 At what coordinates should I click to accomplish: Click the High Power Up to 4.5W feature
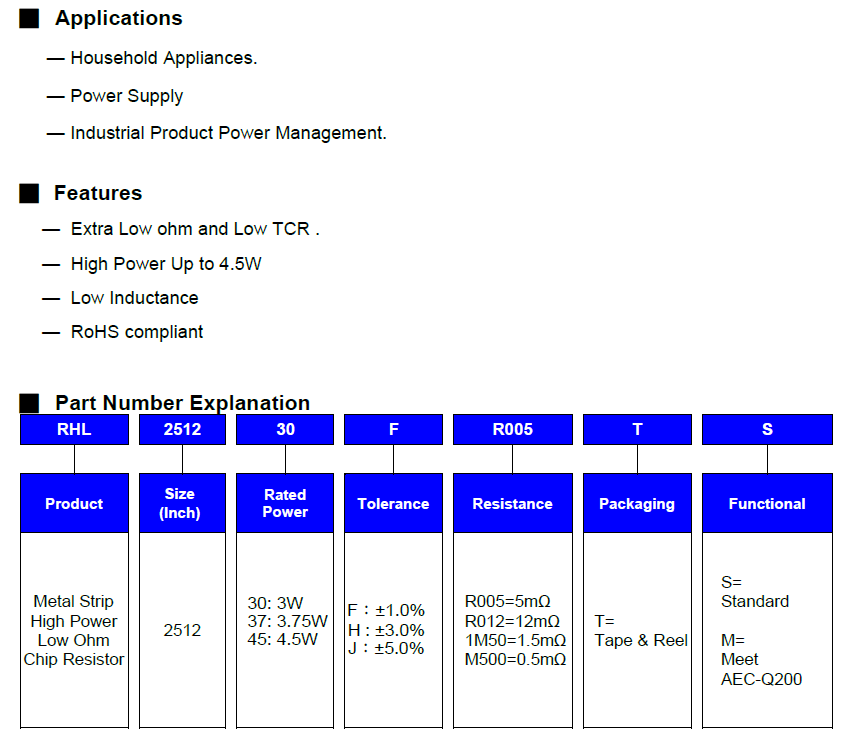point(166,264)
